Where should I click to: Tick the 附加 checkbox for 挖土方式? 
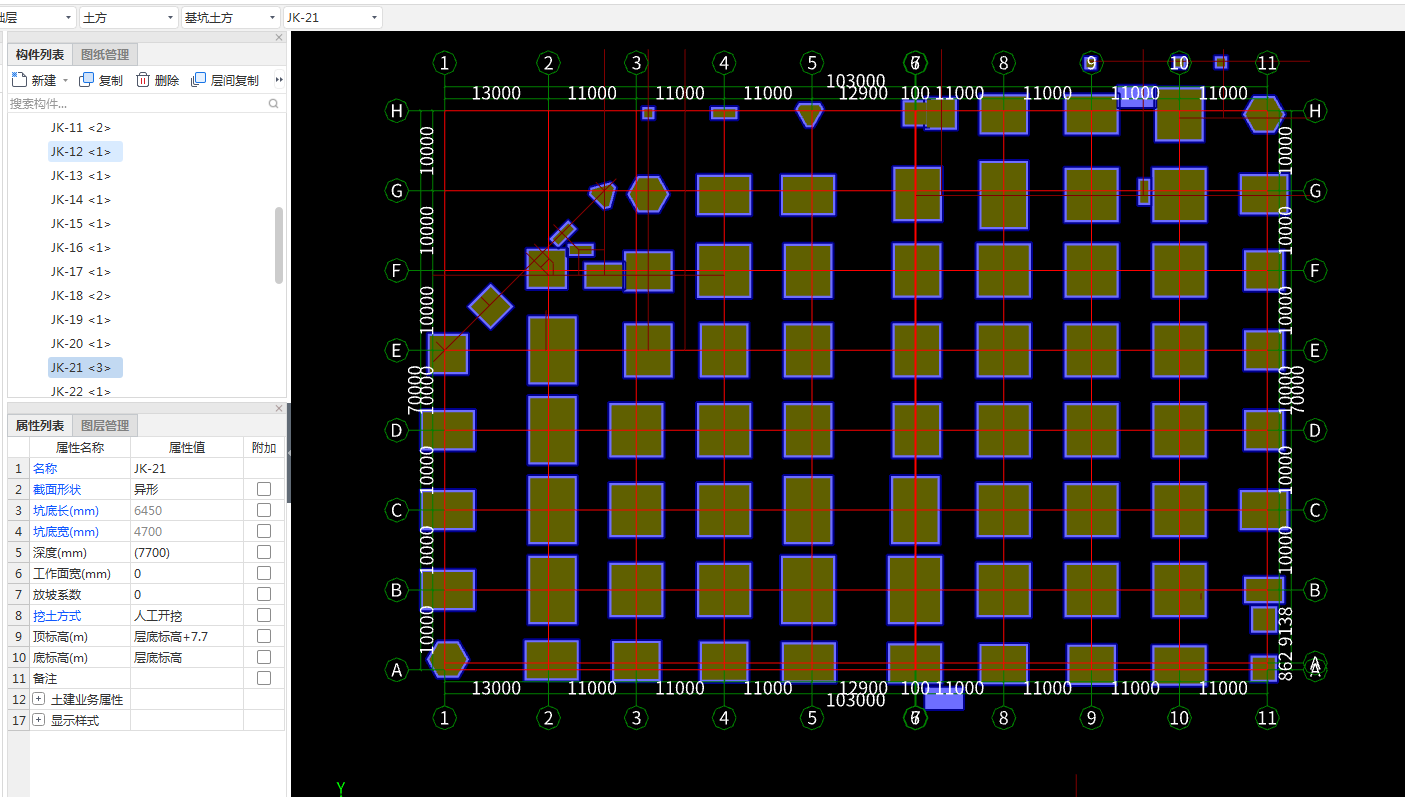[x=264, y=616]
